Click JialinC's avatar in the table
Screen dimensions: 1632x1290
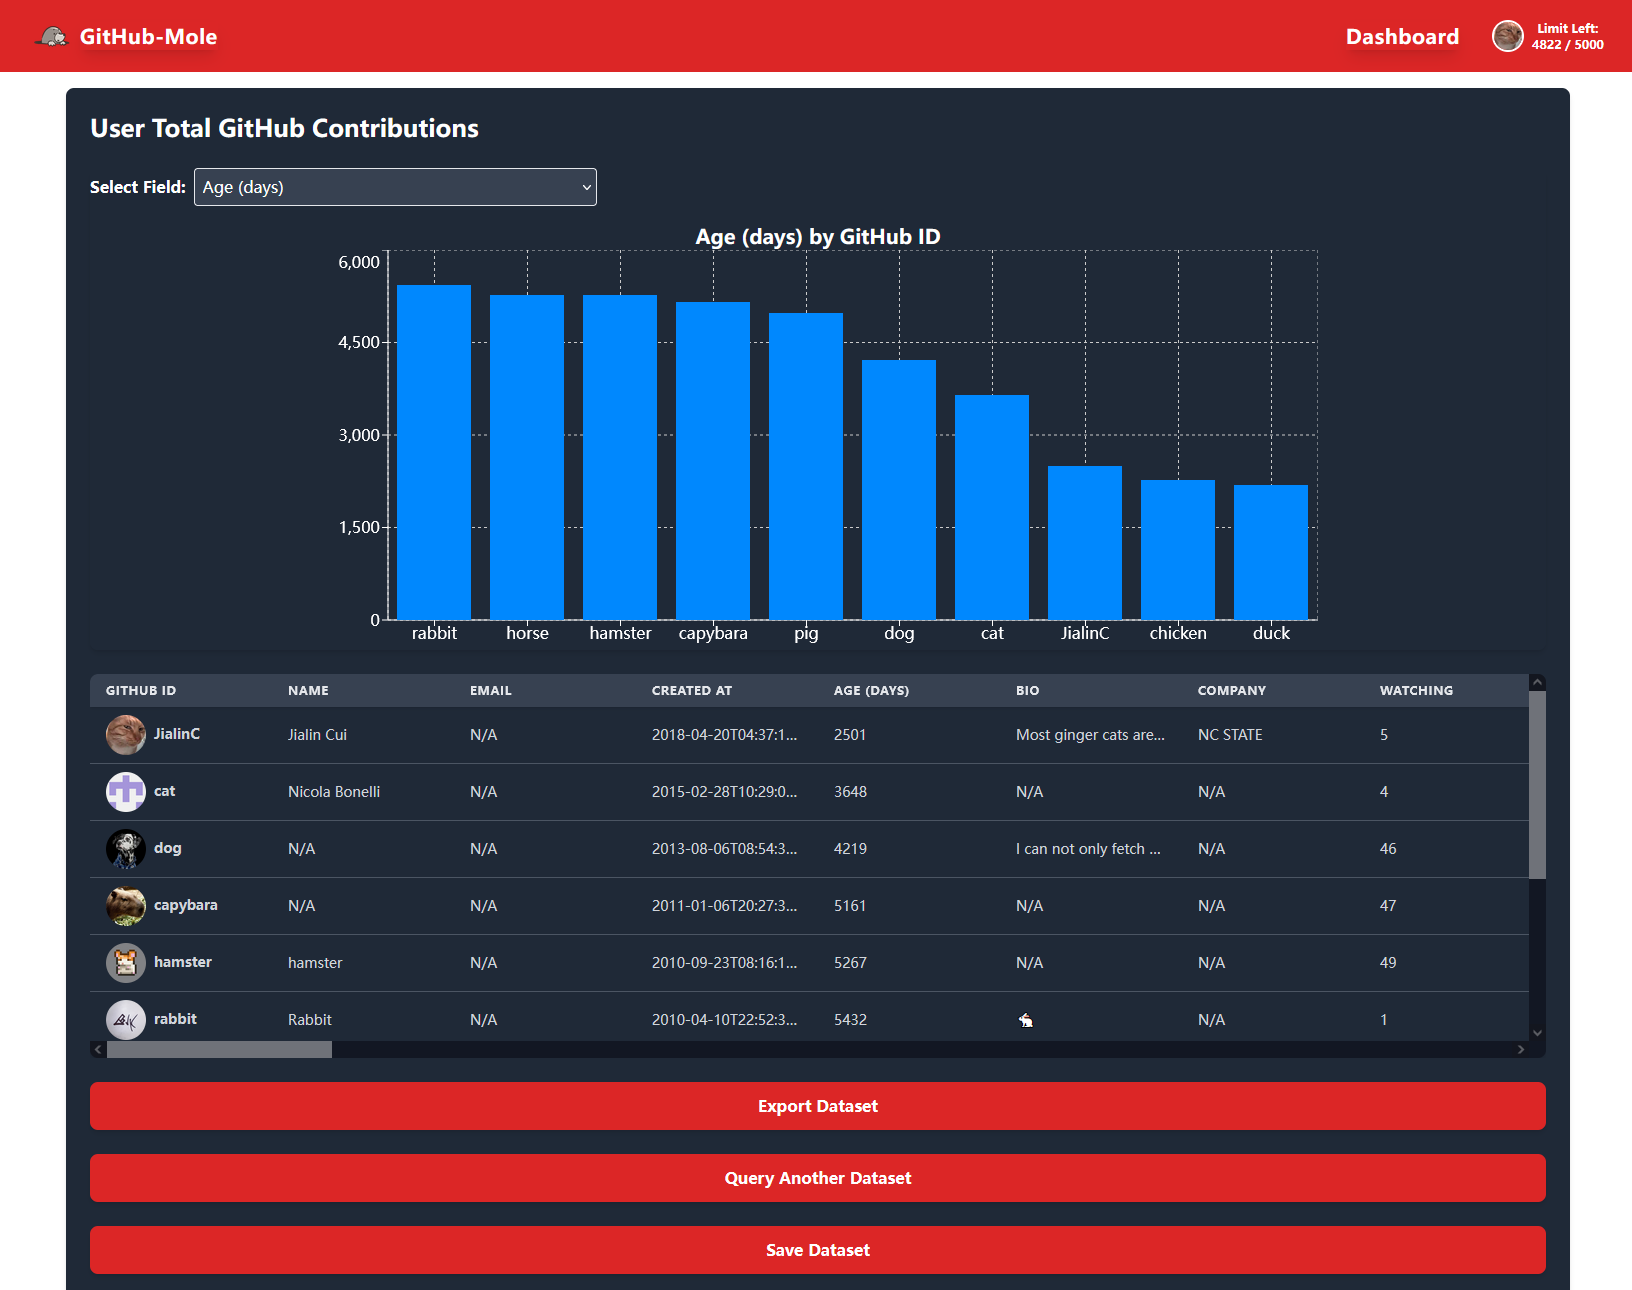[x=126, y=735]
